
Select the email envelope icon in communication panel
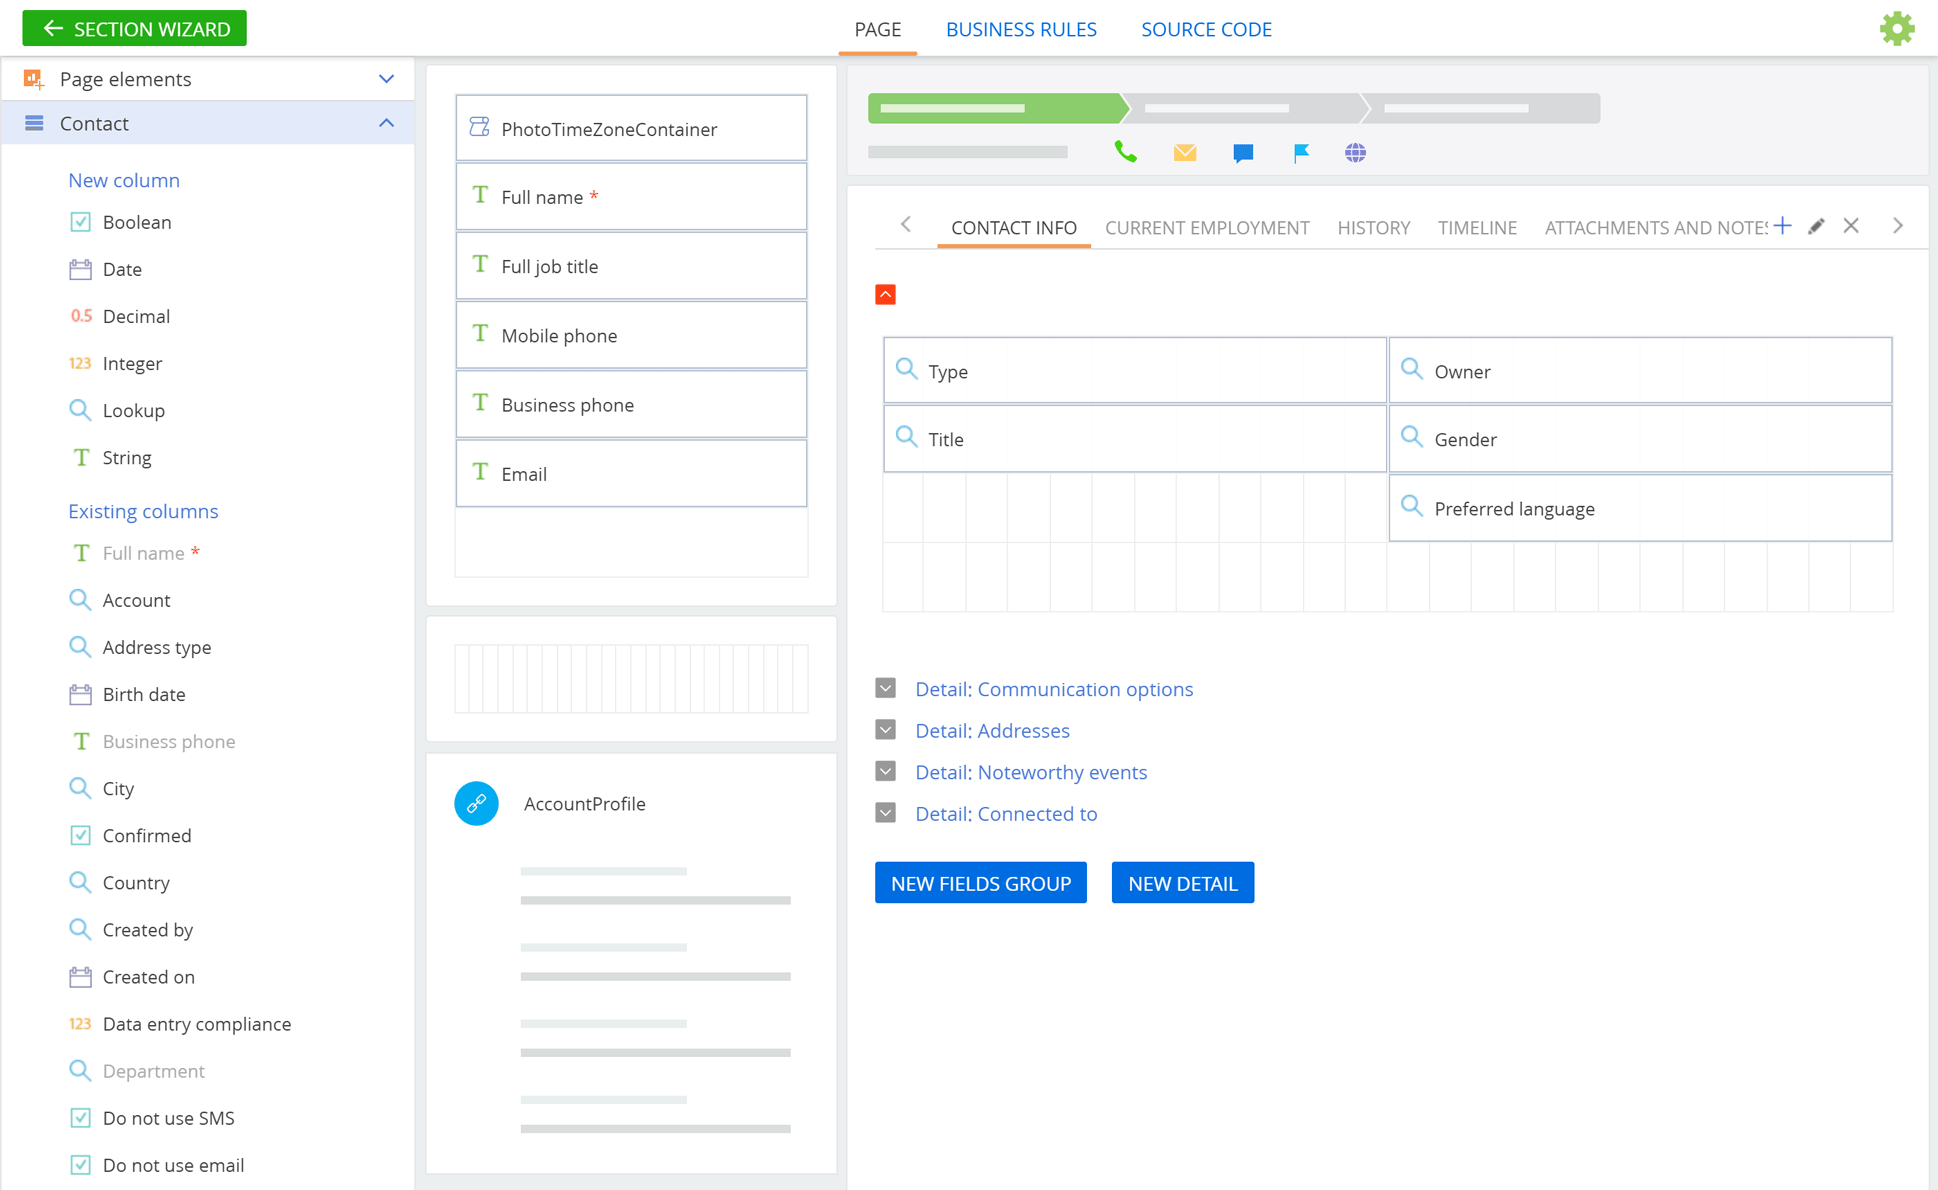1184,152
